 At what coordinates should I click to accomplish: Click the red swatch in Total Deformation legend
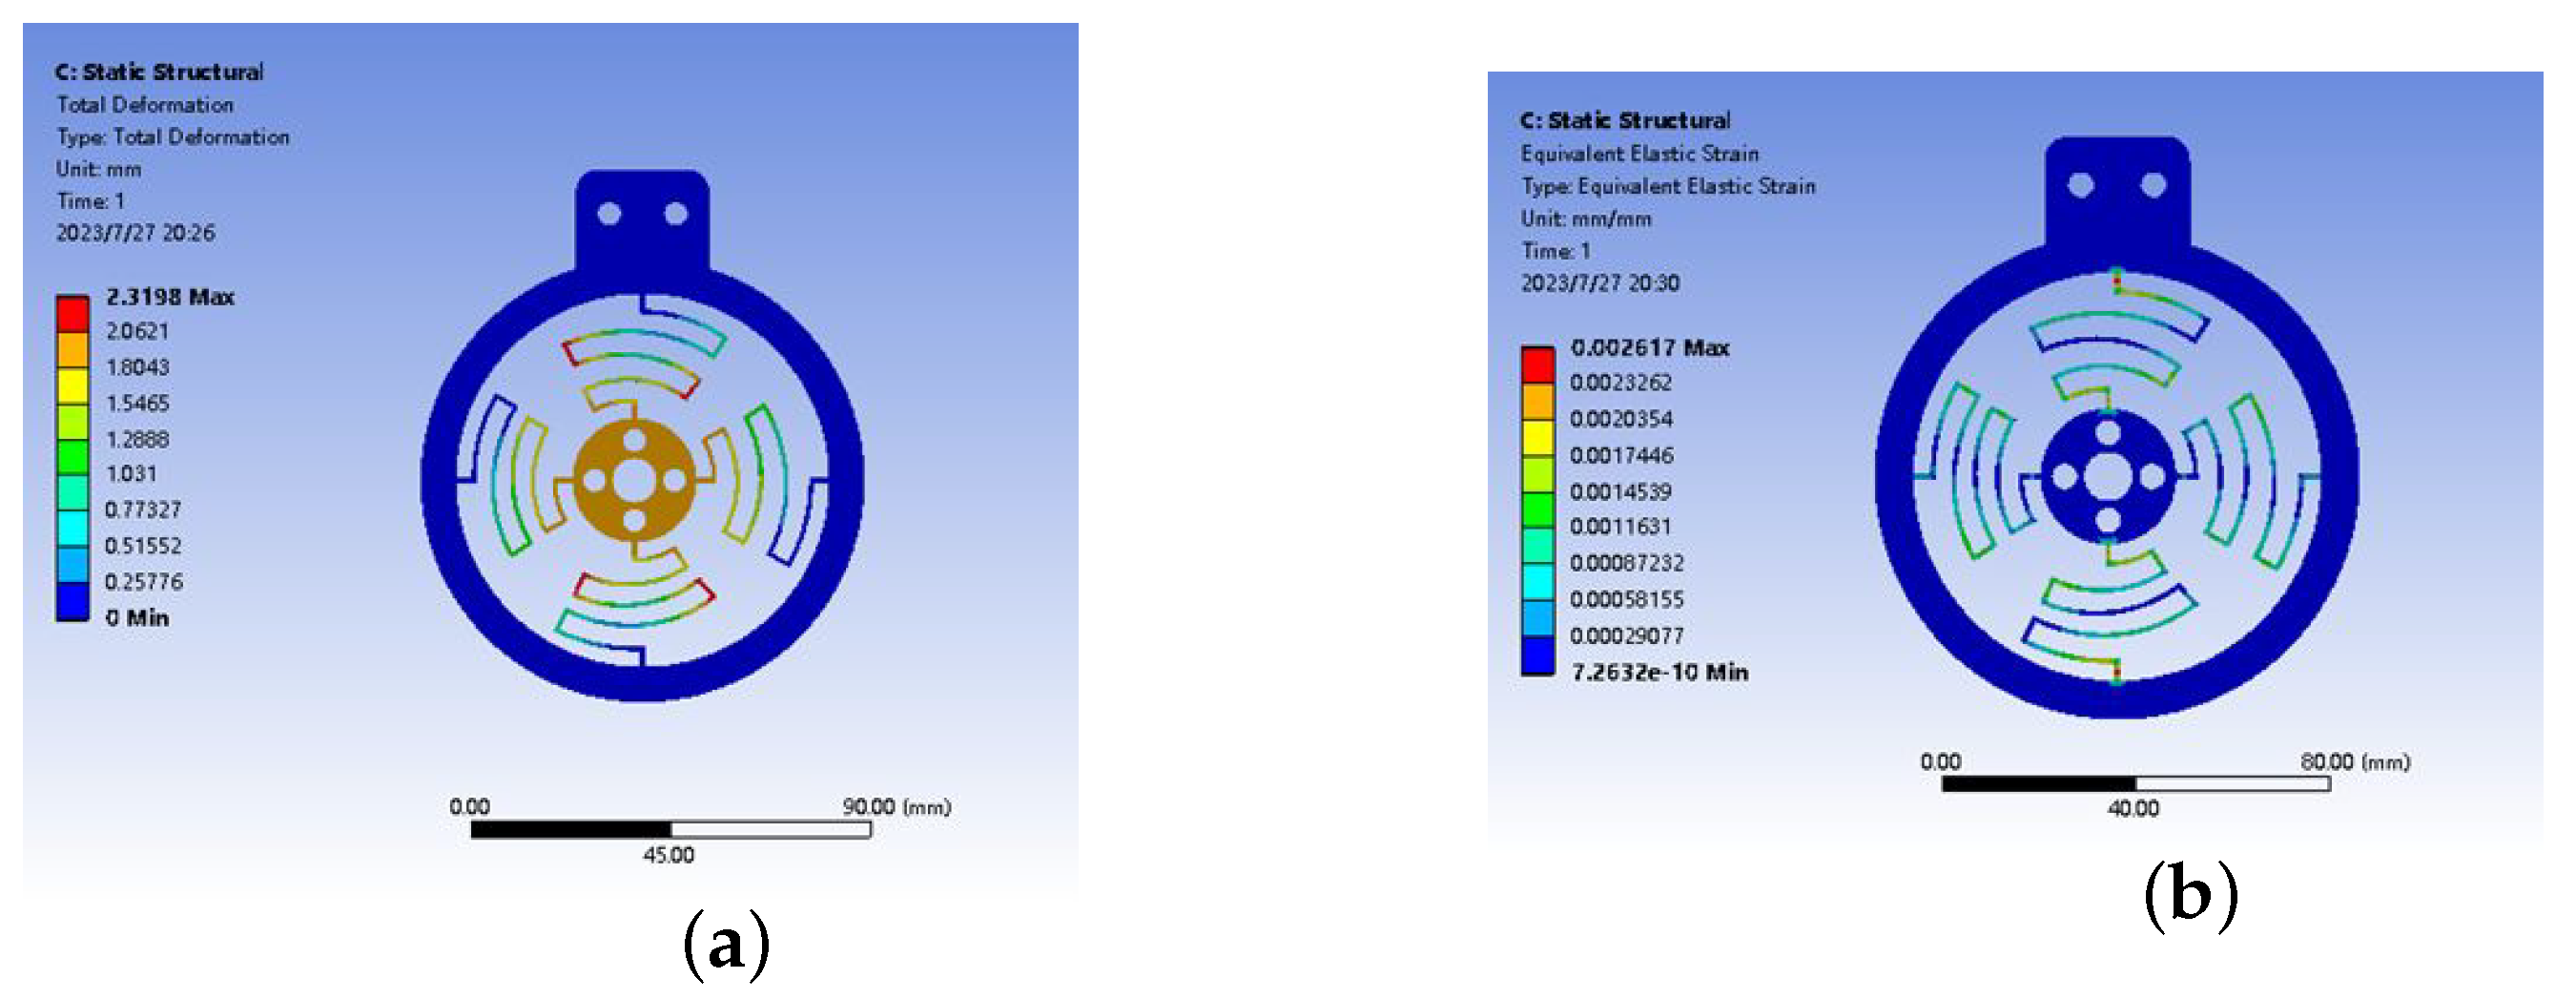(x=72, y=314)
